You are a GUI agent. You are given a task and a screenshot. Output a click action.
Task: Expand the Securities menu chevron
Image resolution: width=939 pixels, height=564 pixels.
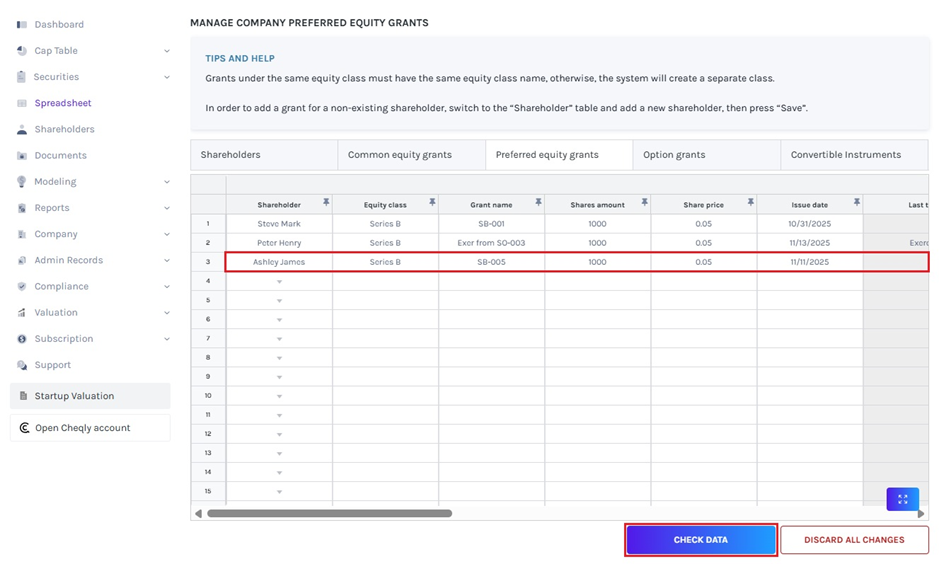tap(166, 77)
